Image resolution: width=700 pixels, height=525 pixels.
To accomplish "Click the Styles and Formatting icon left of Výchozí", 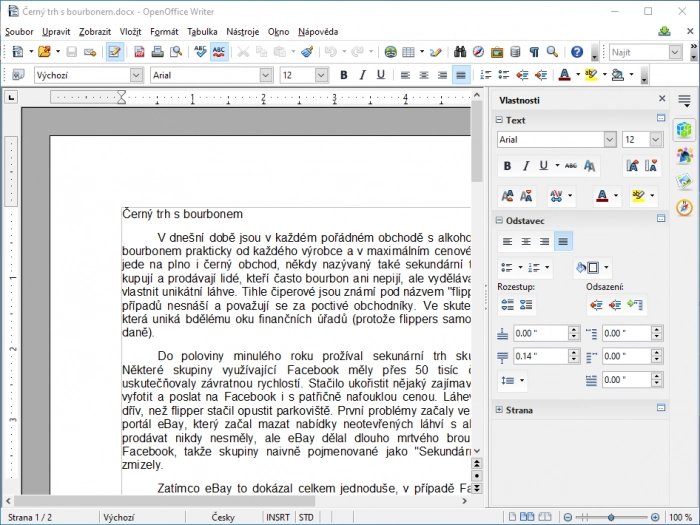I will pos(18,75).
